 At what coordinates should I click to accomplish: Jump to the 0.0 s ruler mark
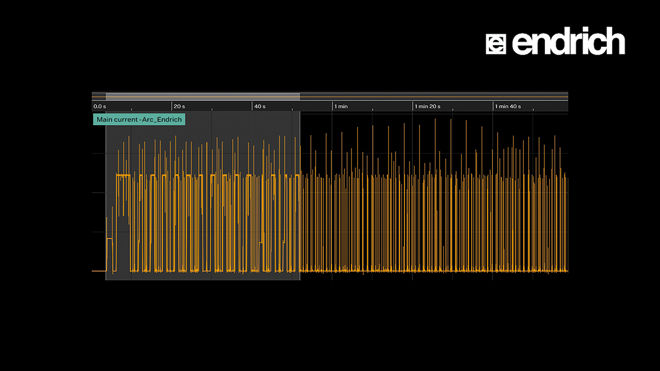coord(100,107)
